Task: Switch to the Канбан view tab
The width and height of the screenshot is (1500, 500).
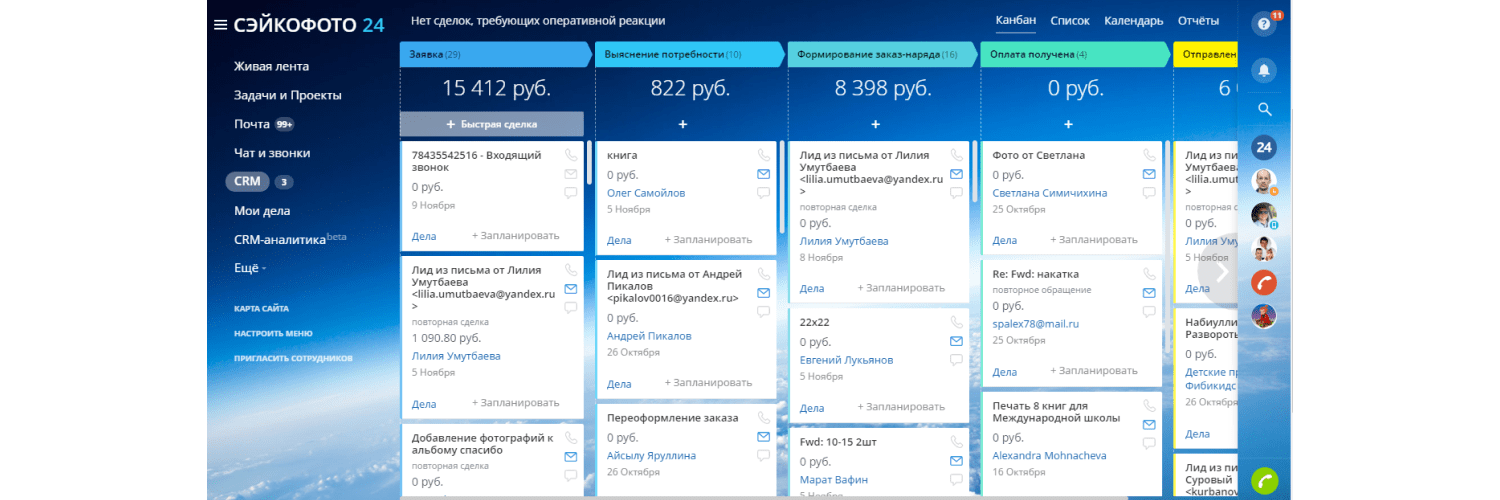Action: [1016, 21]
